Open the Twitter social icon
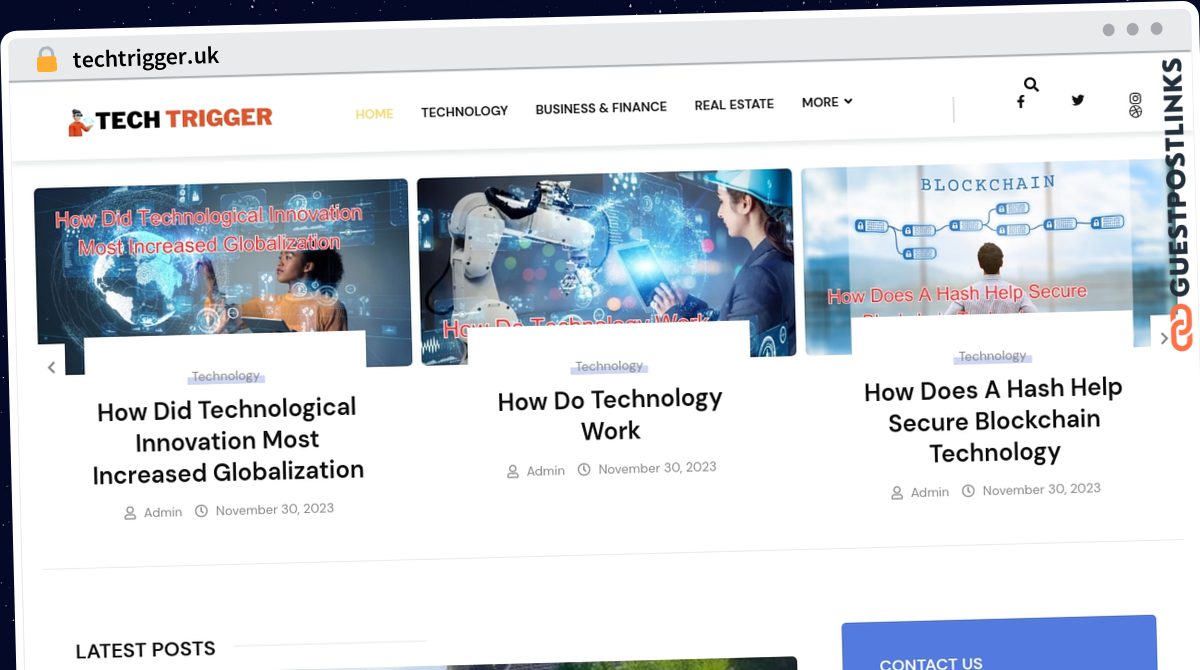The height and width of the screenshot is (670, 1200). 1078,100
